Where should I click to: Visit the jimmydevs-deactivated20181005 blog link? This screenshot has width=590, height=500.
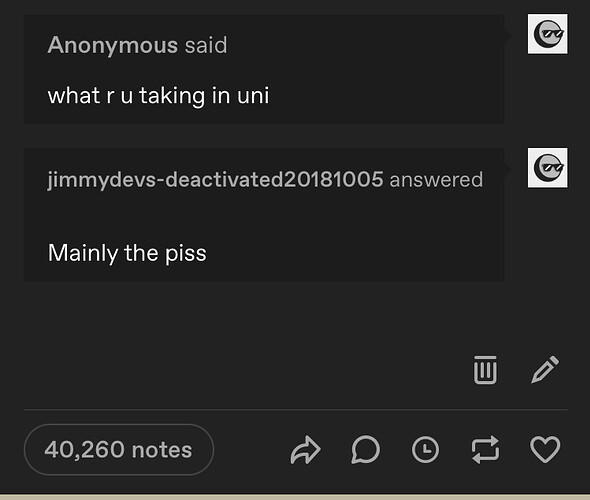pos(215,179)
